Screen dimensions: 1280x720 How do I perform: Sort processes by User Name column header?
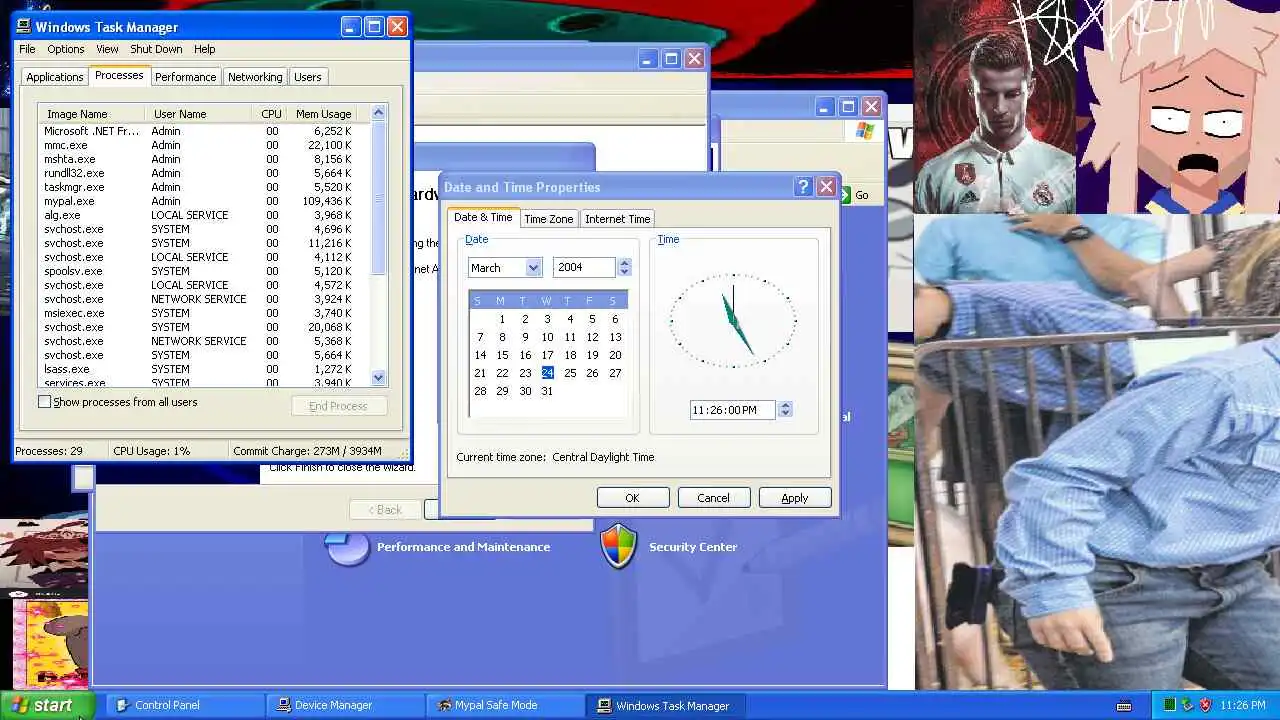click(x=198, y=114)
